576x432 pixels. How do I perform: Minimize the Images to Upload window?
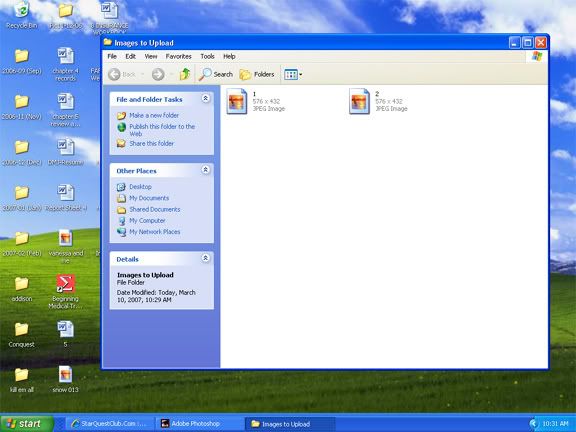(x=515, y=43)
